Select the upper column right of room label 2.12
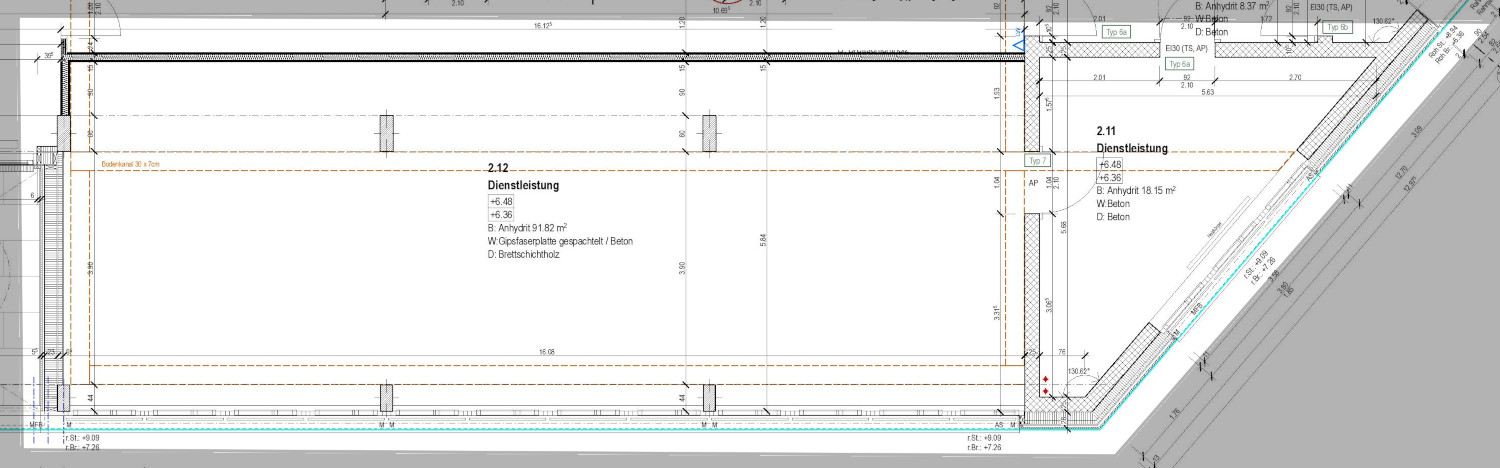The height and width of the screenshot is (468, 1500). click(710, 133)
